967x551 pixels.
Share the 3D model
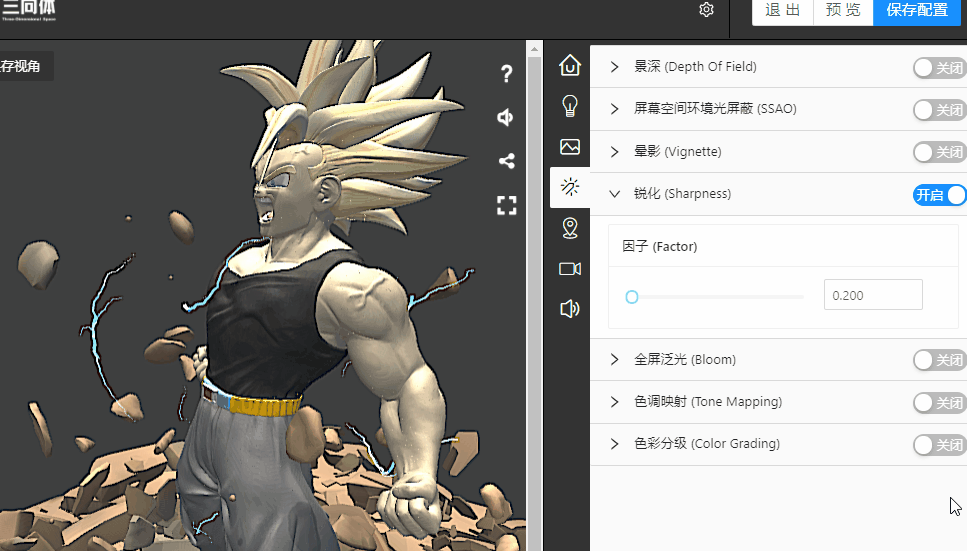point(506,161)
